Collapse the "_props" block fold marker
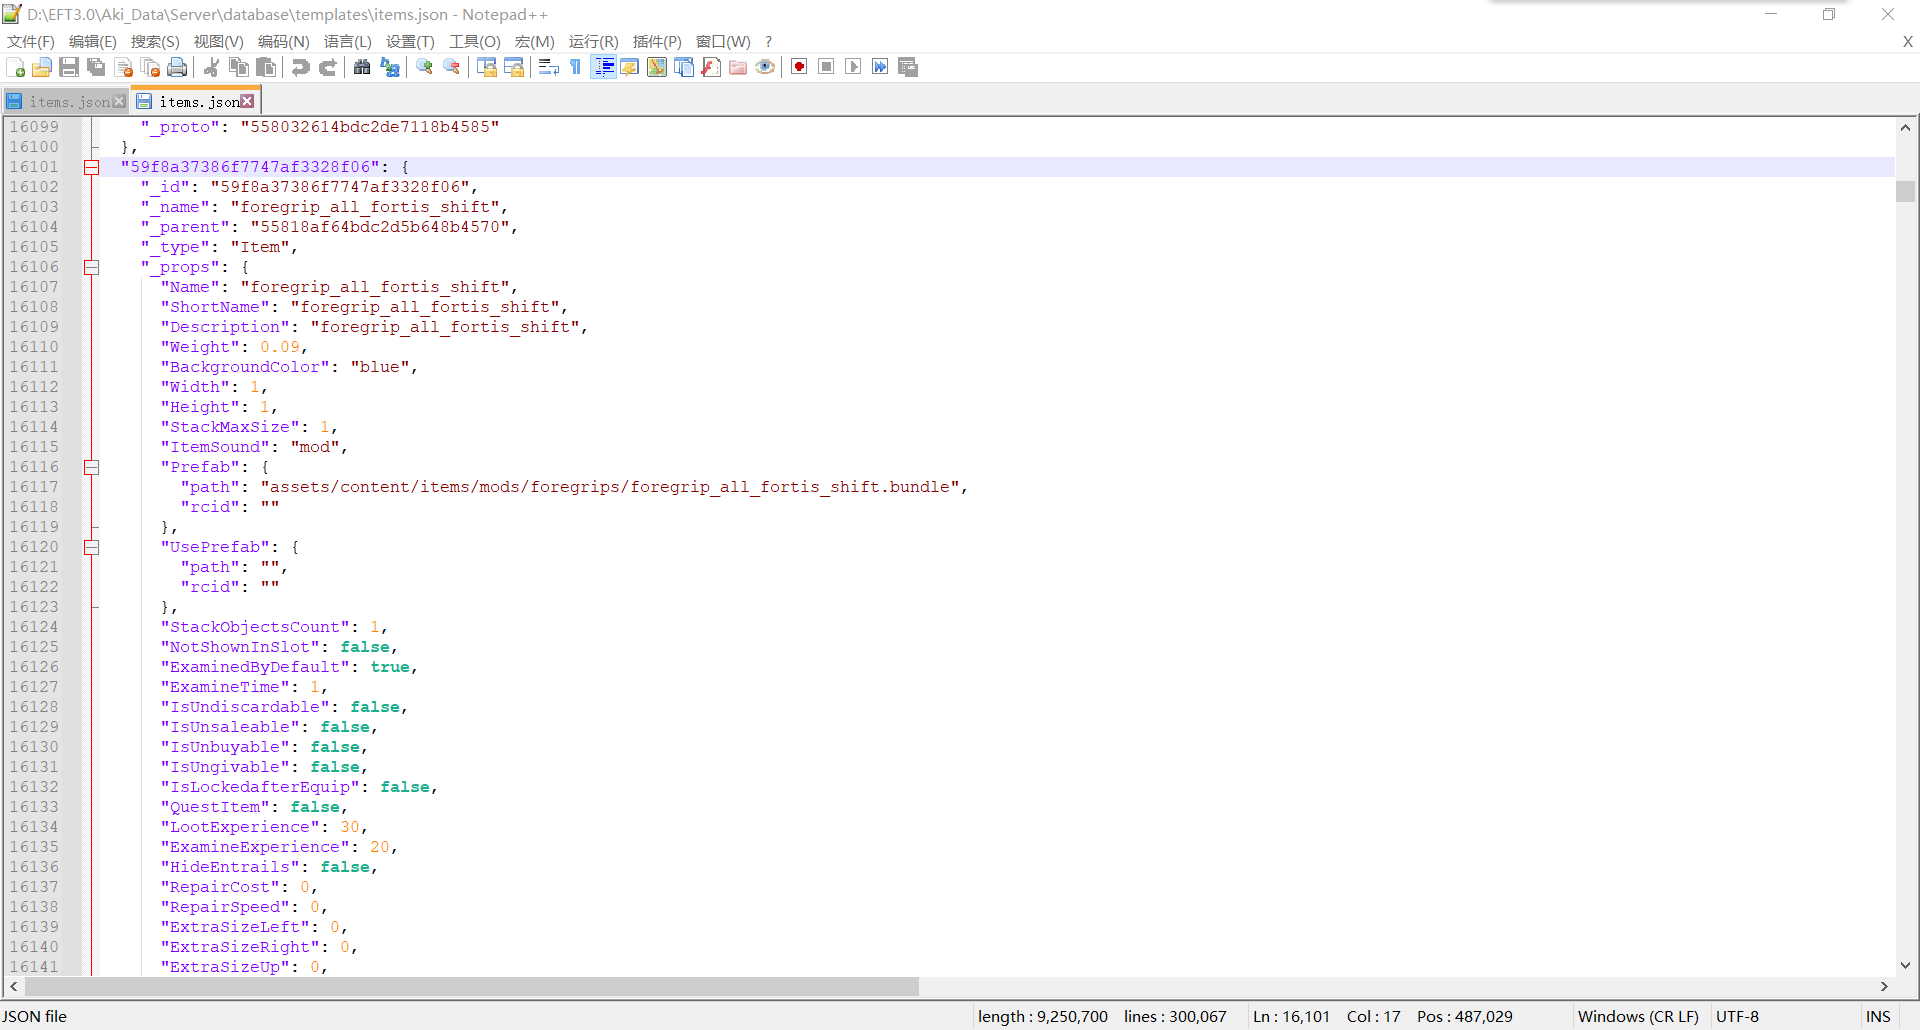Viewport: 1920px width, 1030px height. pos(92,267)
